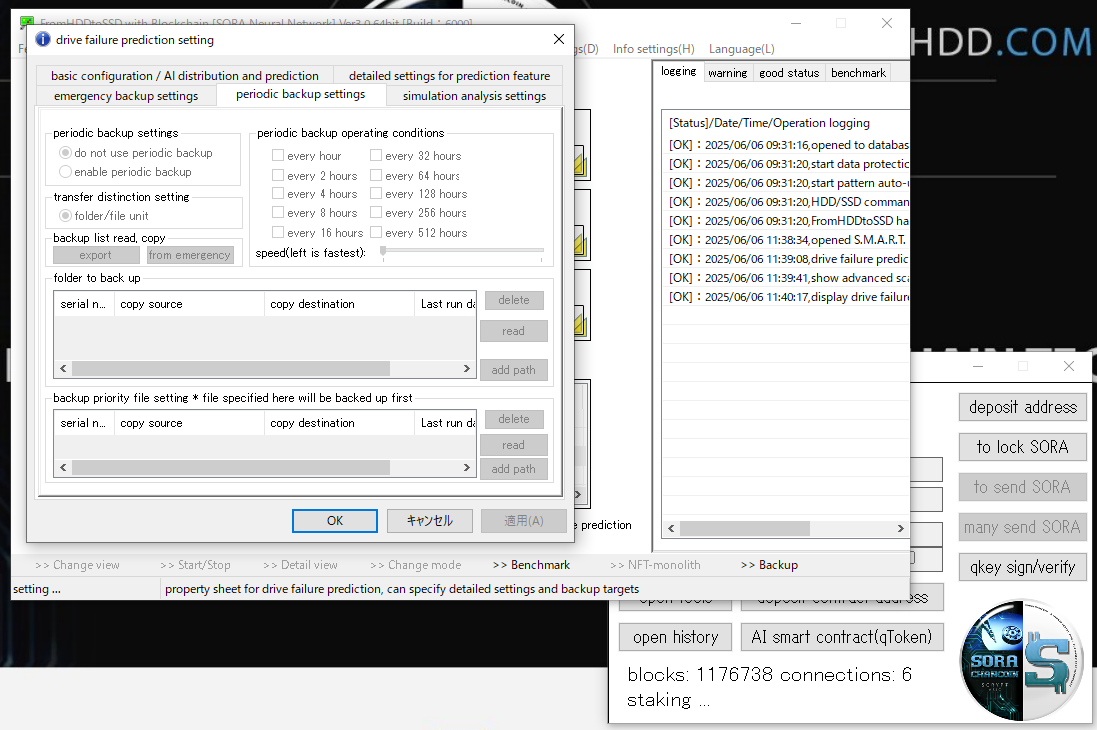The width and height of the screenshot is (1097, 730).
Task: Switch to the 'warning' log tab
Action: [x=728, y=73]
